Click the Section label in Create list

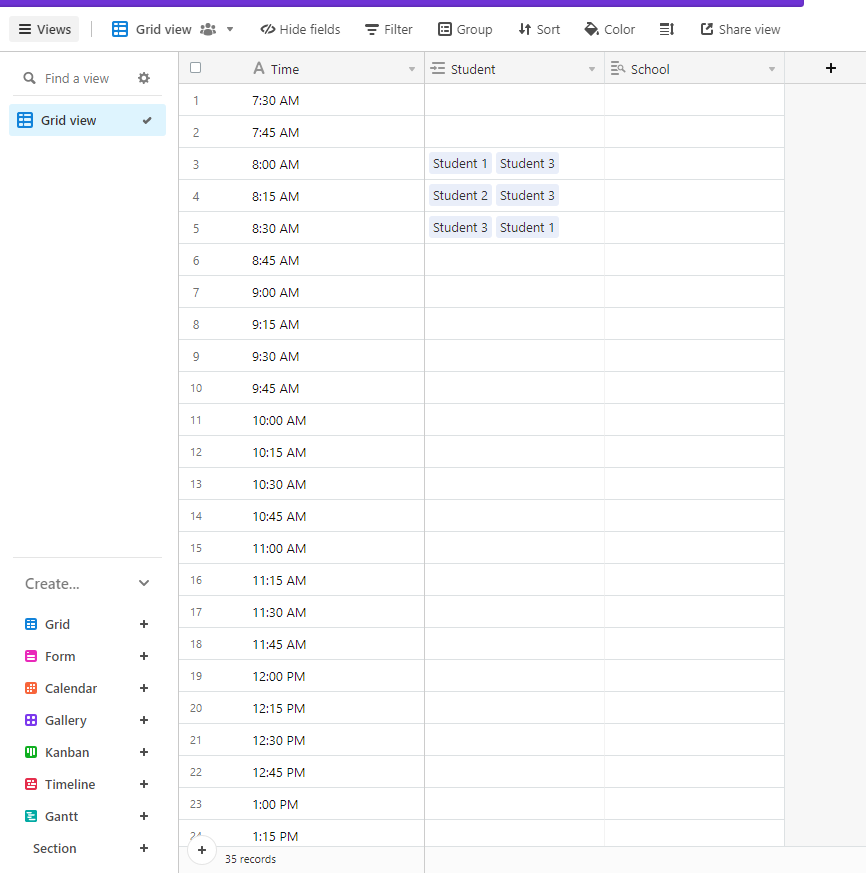point(55,849)
